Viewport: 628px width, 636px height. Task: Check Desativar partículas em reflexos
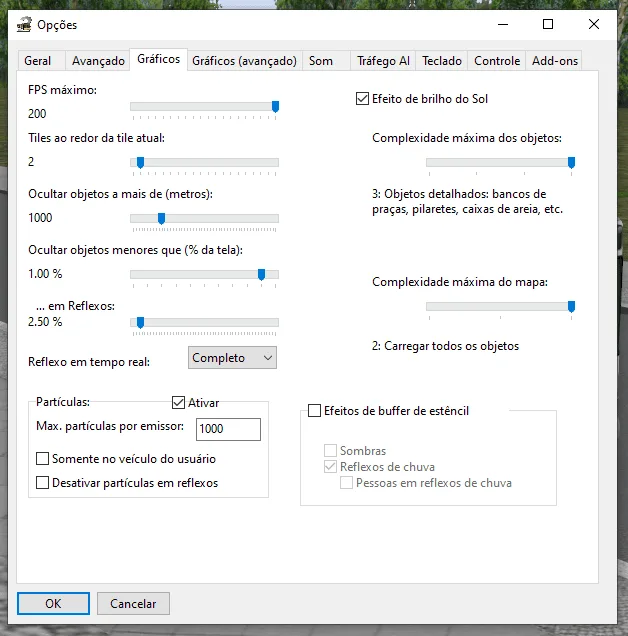(x=43, y=482)
